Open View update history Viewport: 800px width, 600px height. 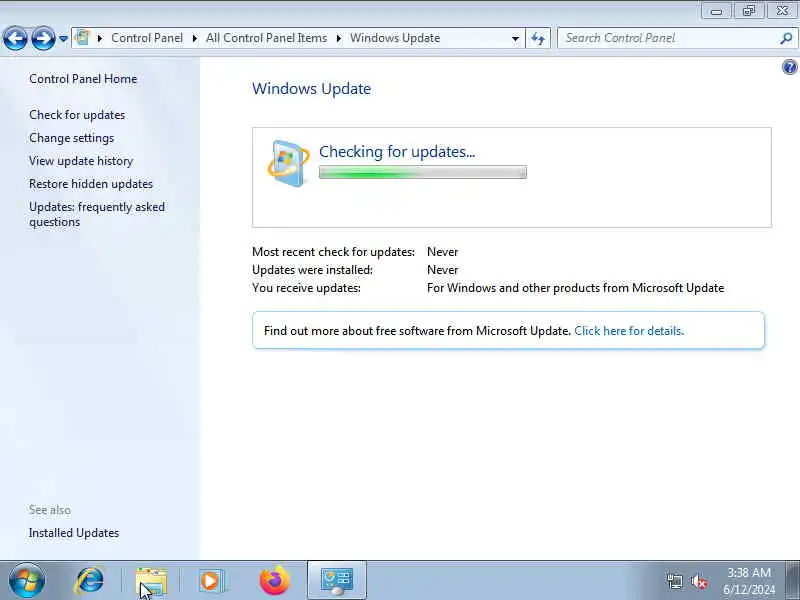tap(81, 161)
